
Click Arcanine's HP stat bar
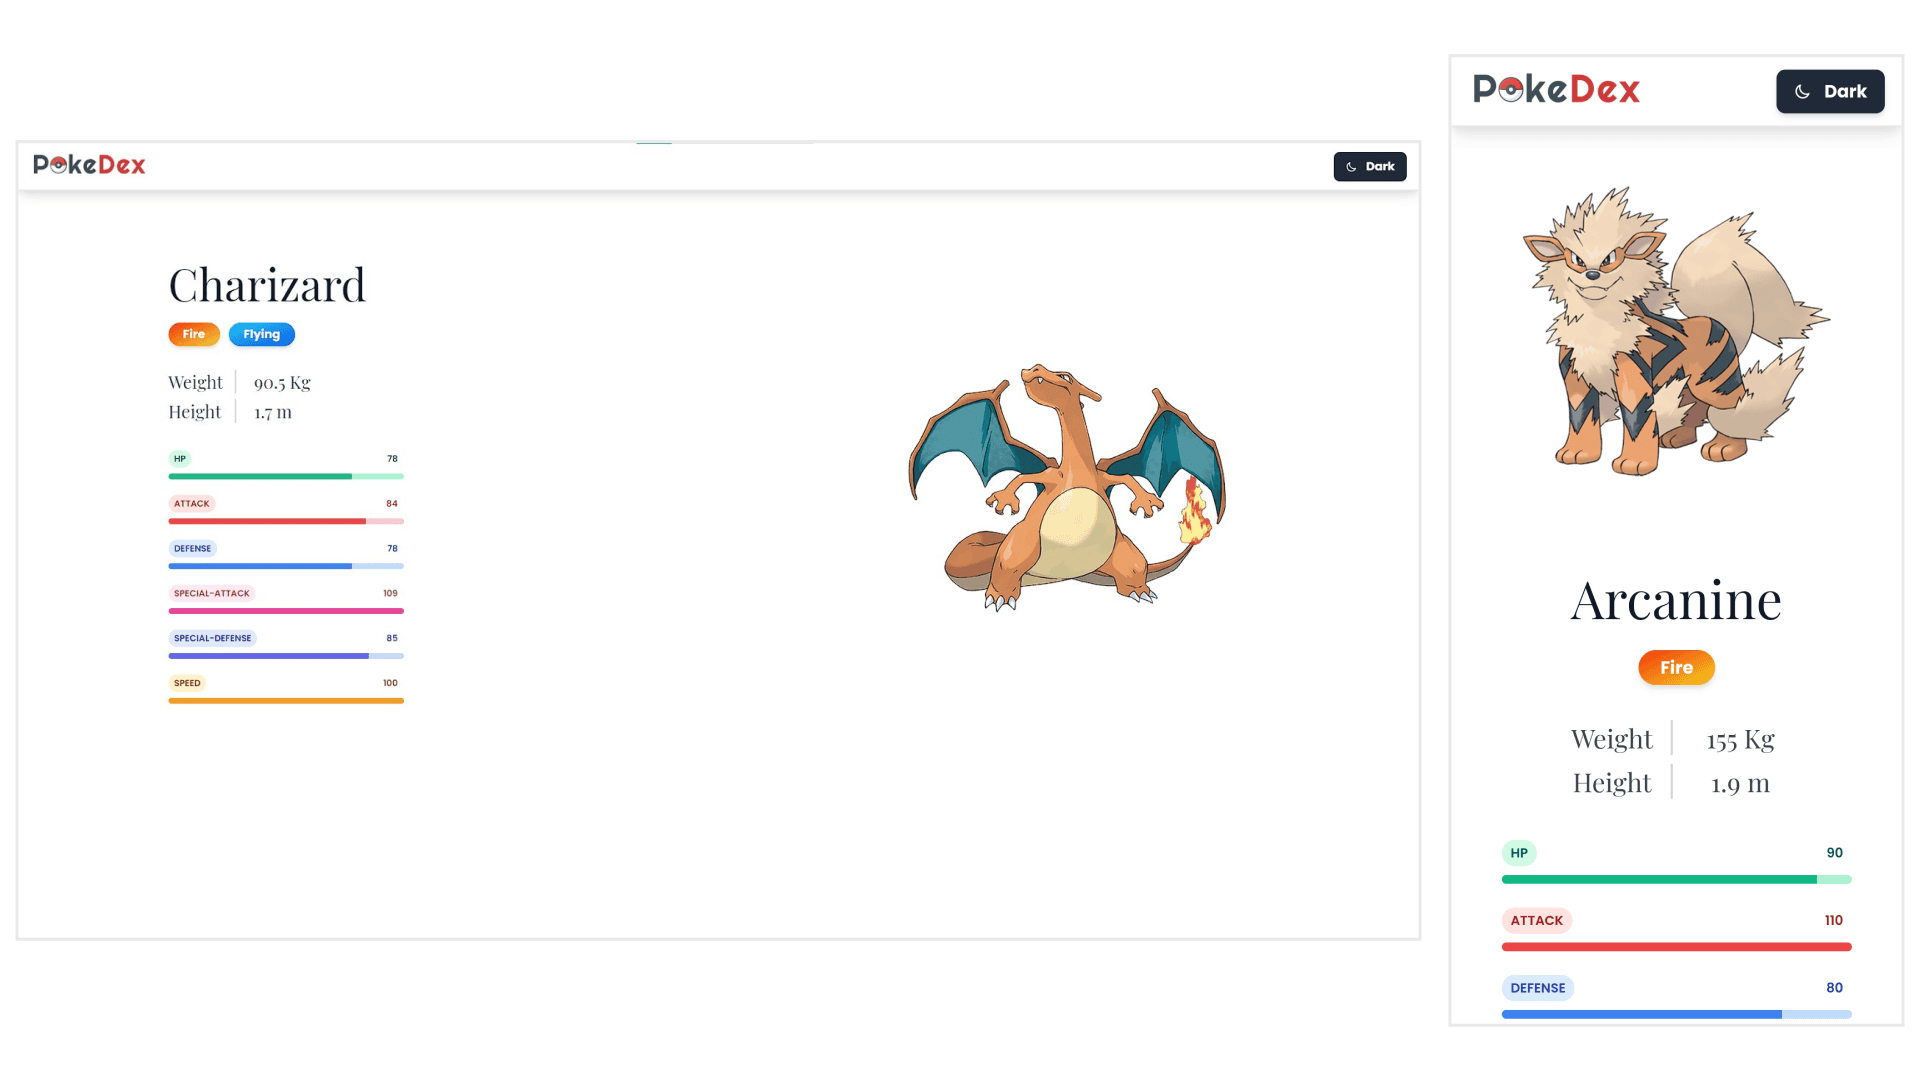click(1676, 880)
